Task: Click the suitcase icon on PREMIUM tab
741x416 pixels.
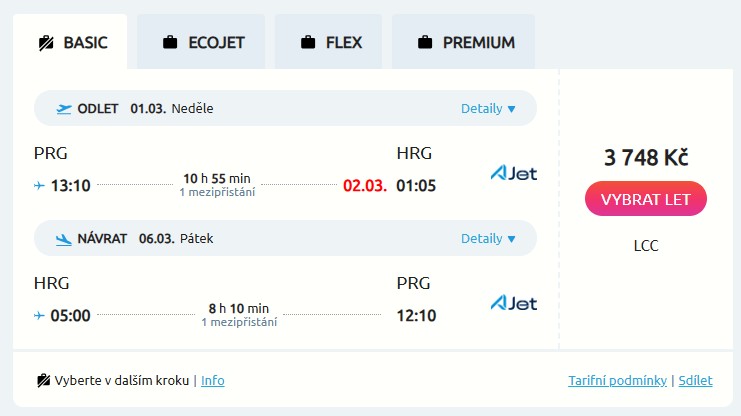Action: [x=425, y=42]
